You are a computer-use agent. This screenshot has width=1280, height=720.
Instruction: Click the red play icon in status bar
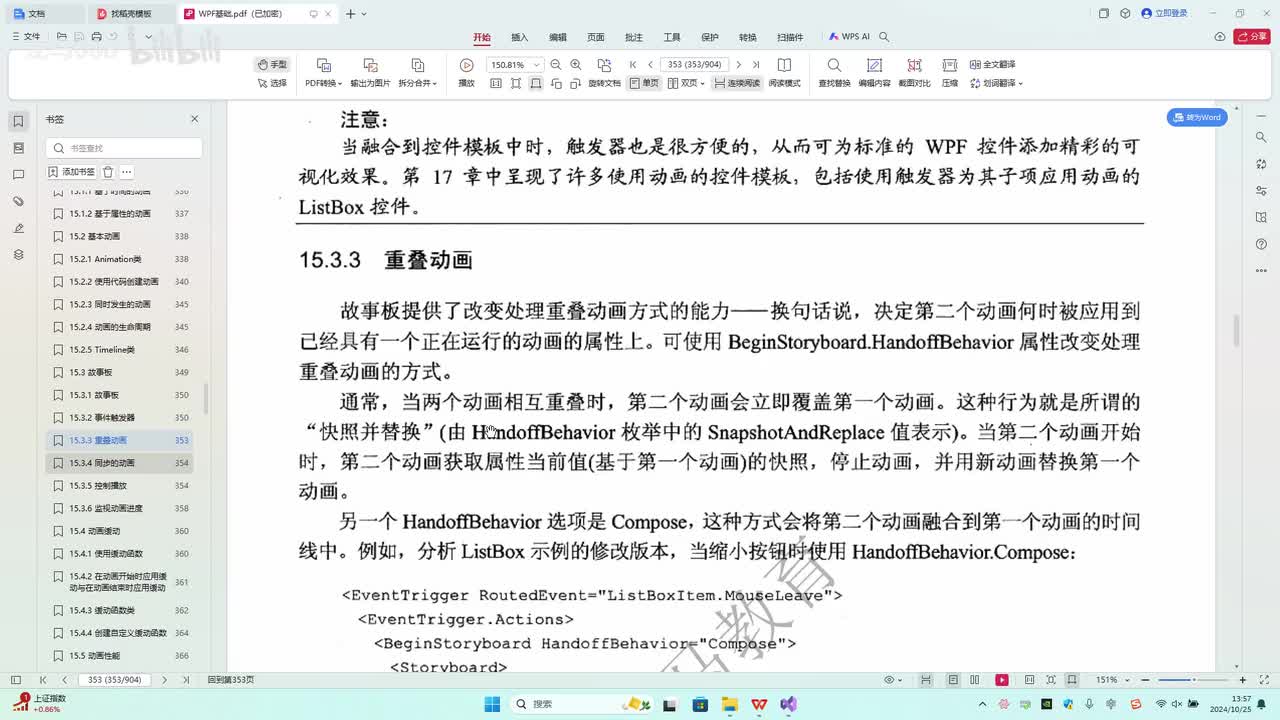tap(1002, 680)
